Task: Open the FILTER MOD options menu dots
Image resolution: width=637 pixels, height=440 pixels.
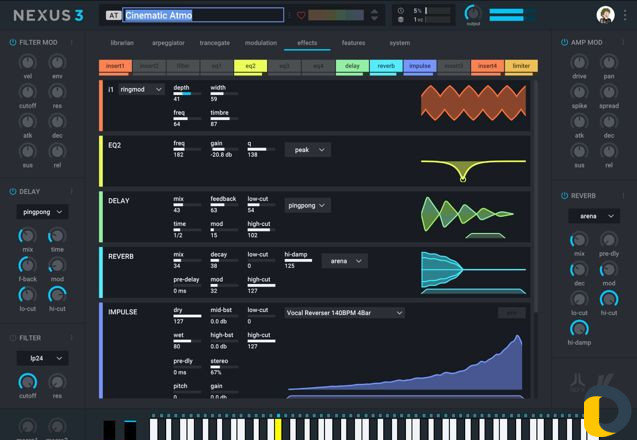Action: (72, 42)
